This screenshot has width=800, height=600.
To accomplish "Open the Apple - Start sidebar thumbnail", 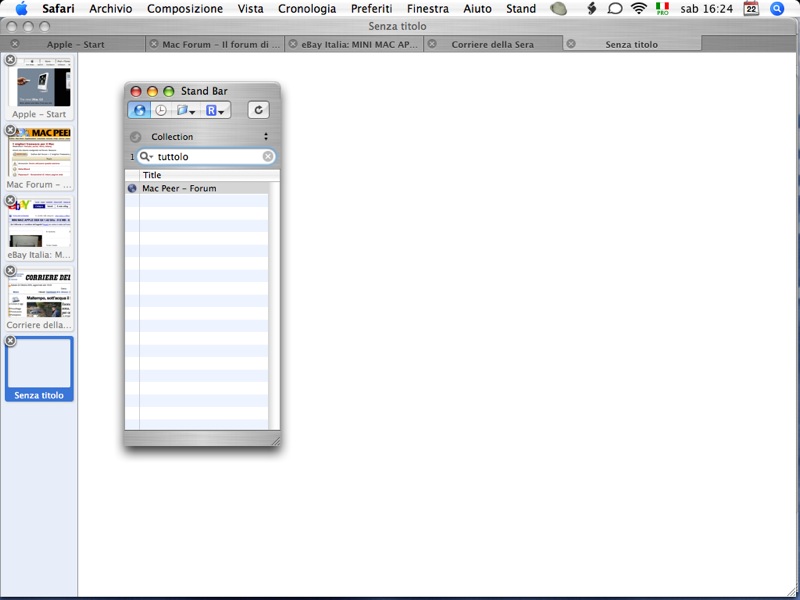I will tap(39, 88).
